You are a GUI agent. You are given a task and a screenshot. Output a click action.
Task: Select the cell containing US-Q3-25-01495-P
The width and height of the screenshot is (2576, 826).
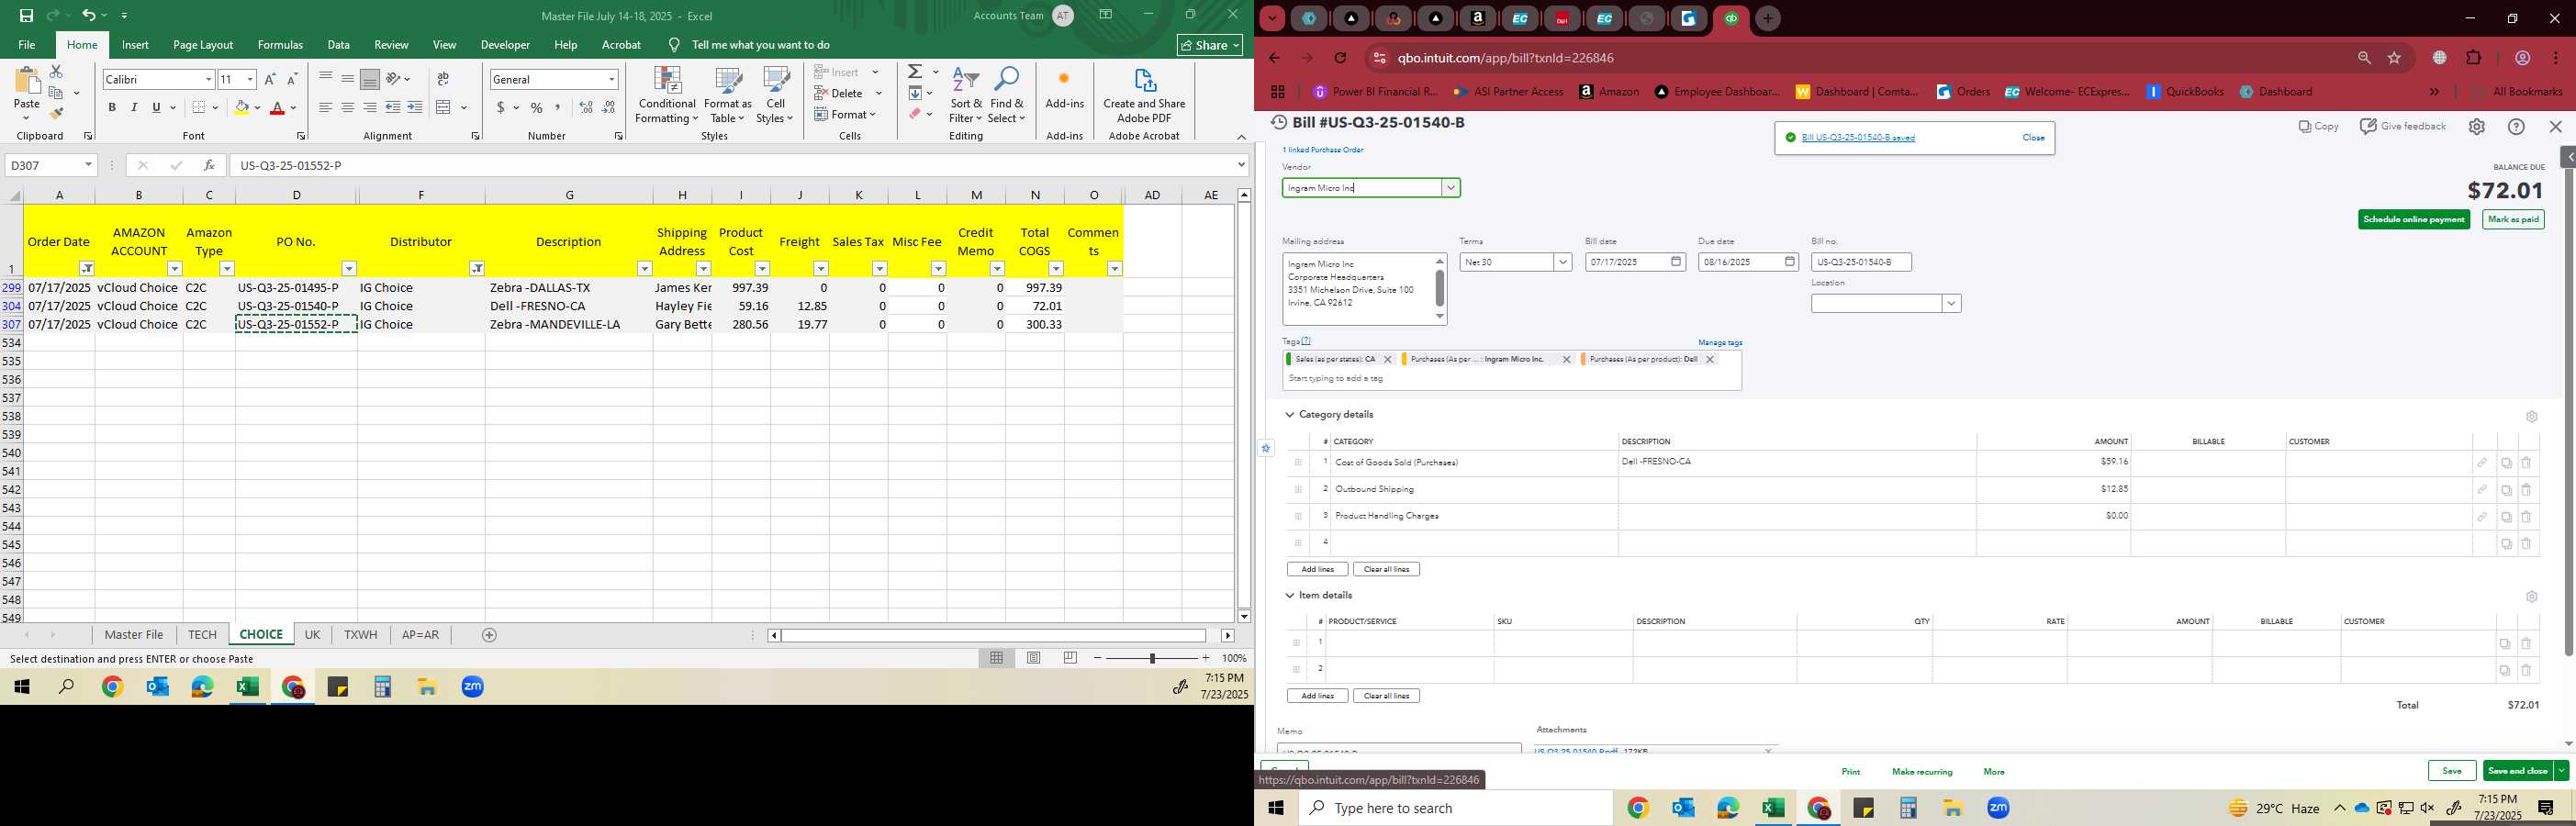pos(296,288)
